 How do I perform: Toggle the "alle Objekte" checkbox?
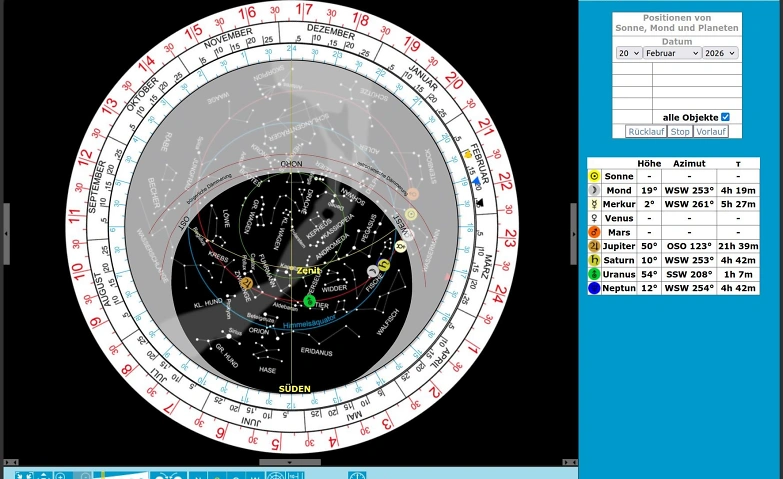coord(726,117)
